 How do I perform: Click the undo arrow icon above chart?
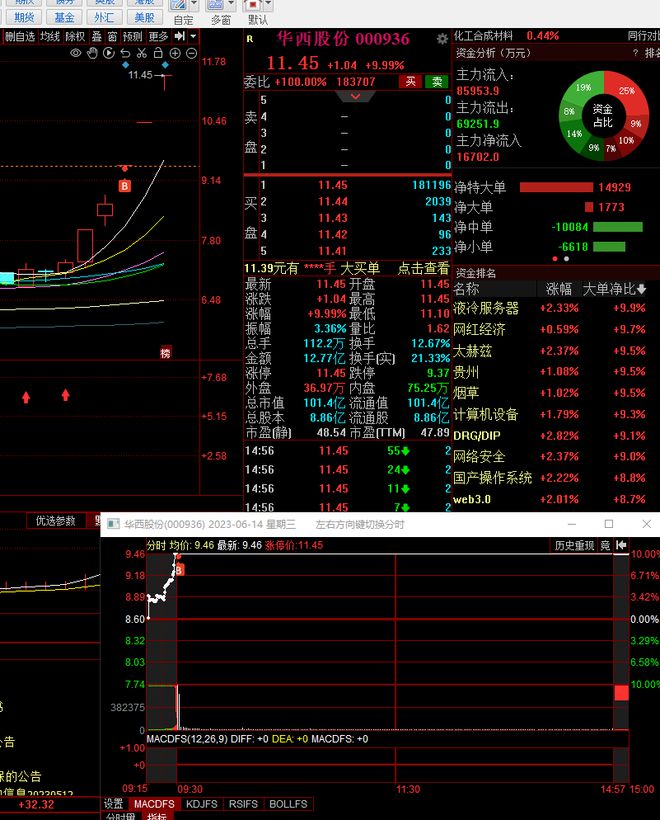coord(125,53)
